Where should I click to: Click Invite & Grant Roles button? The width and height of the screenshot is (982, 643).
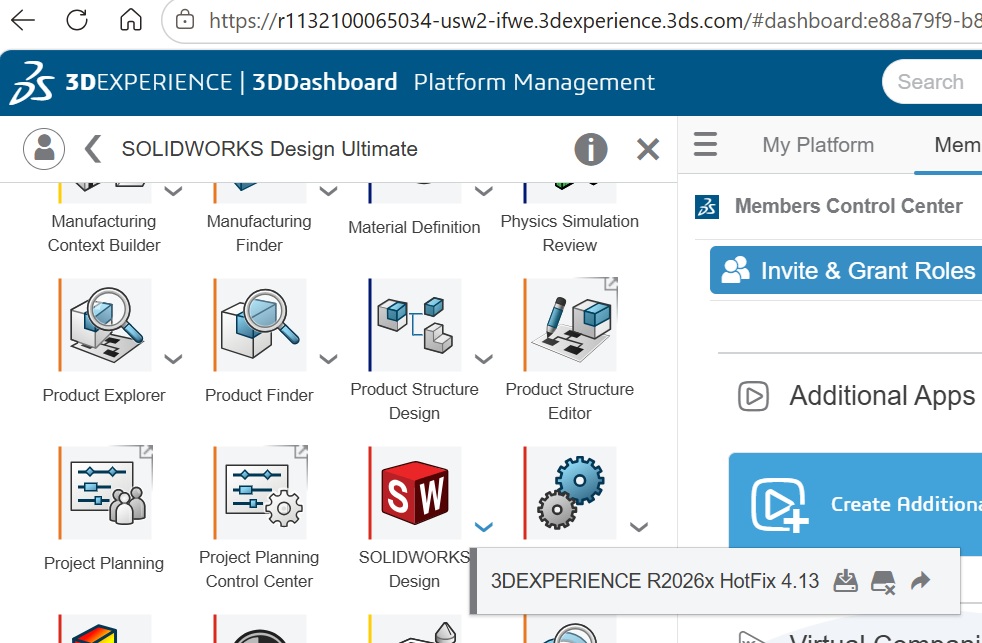[845, 270]
